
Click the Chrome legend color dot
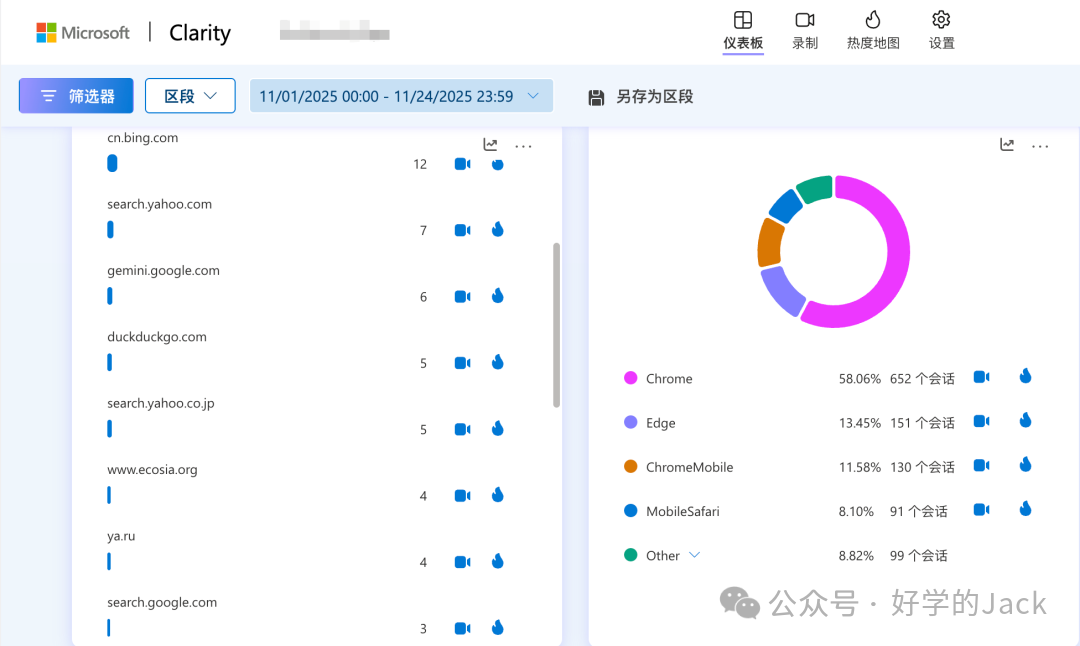630,377
